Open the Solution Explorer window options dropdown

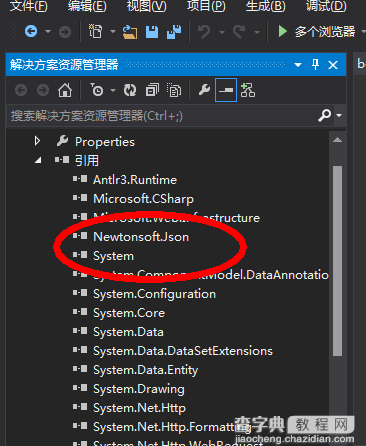point(298,65)
